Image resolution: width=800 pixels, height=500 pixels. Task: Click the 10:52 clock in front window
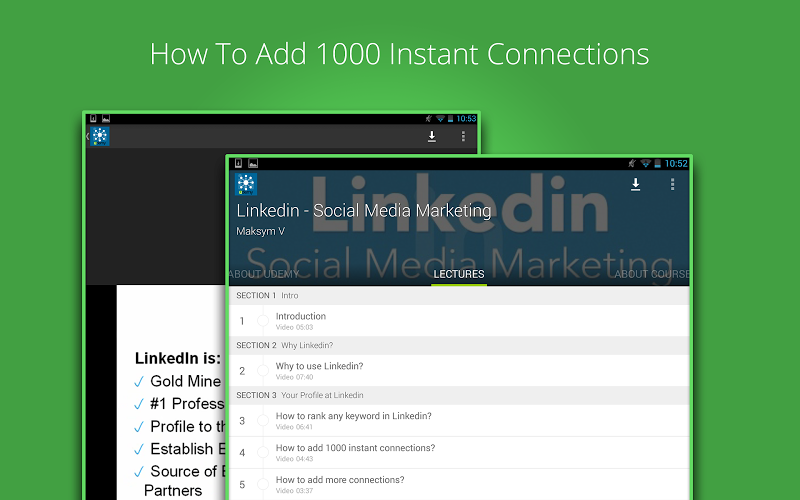pos(676,163)
